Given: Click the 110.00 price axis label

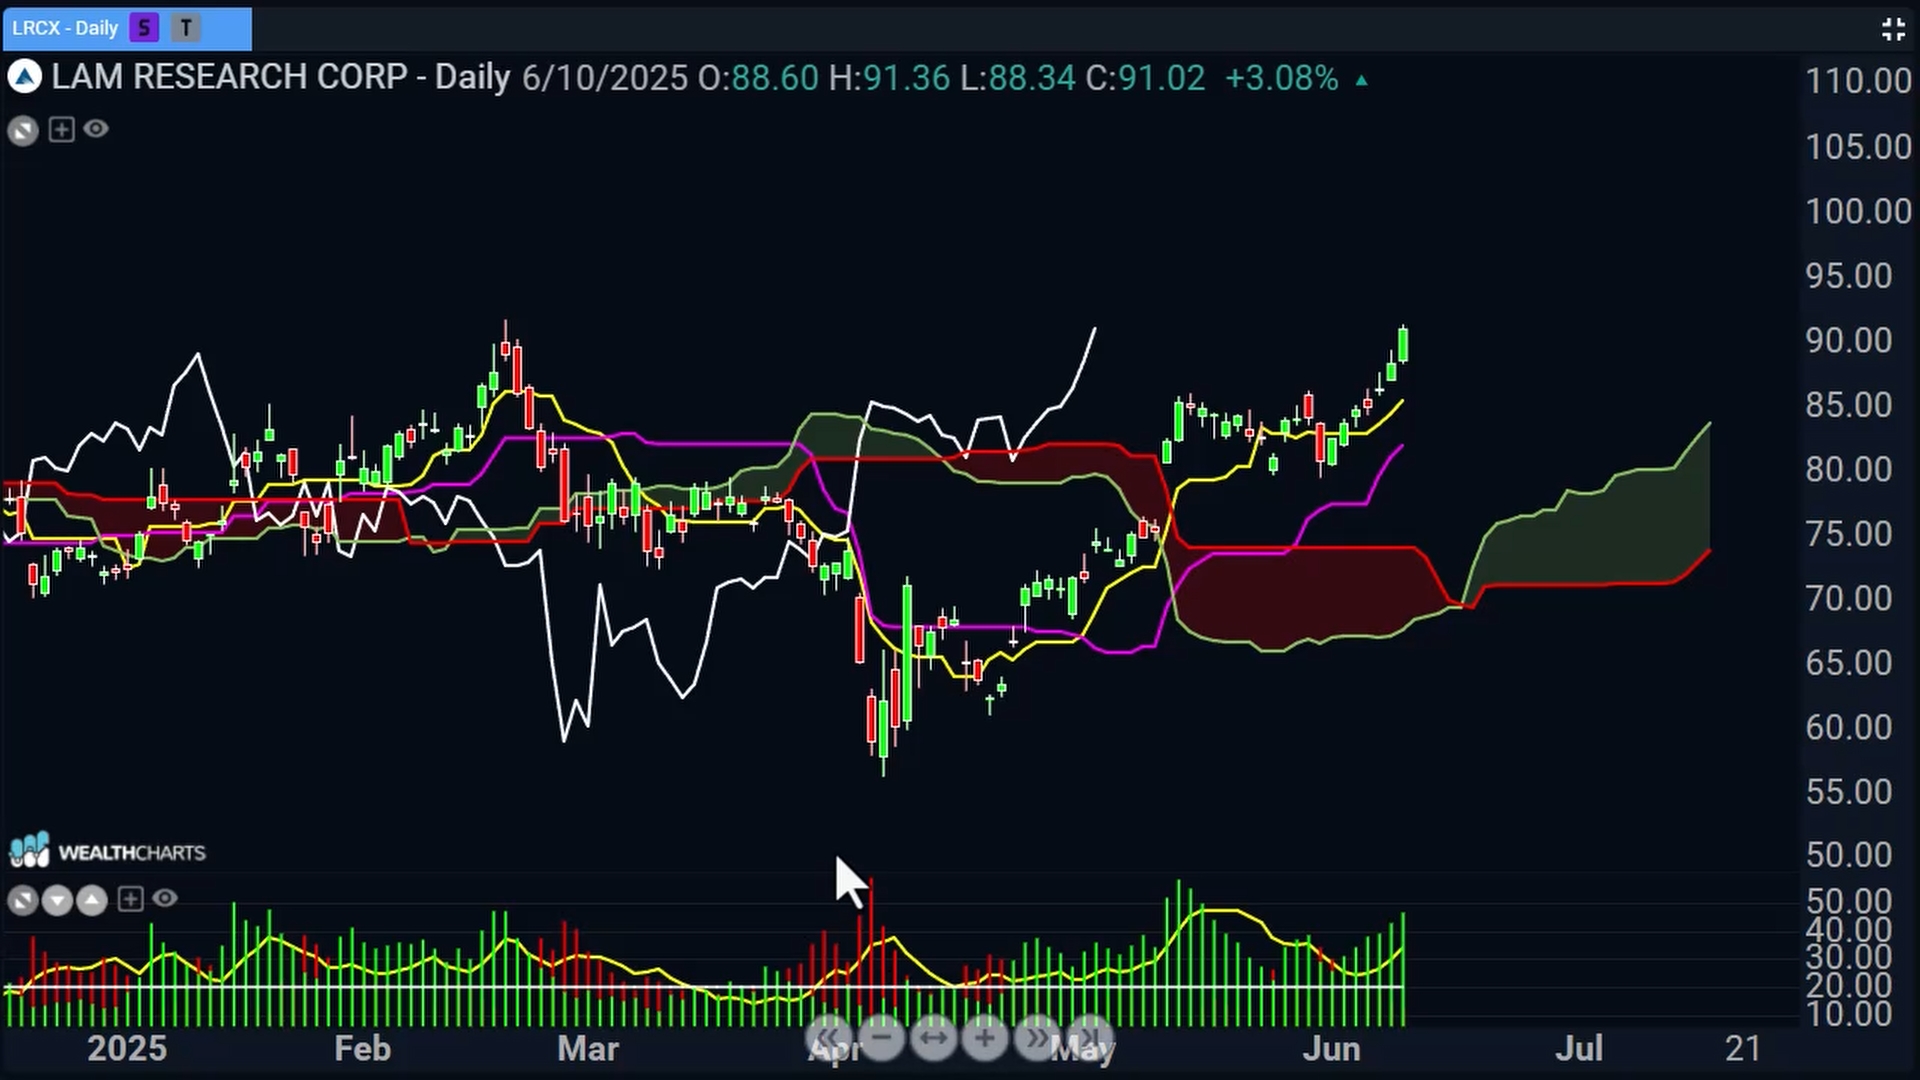Looking at the screenshot, I should (1858, 81).
